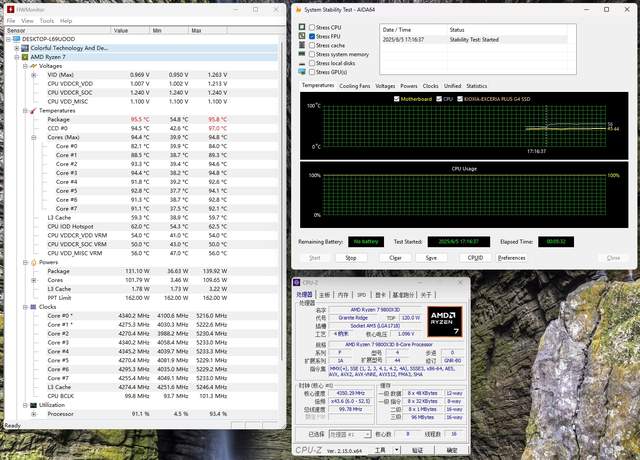Image resolution: width=640 pixels, height=460 pixels.
Task: Enable the Stress cache checkbox
Action: [312, 45]
